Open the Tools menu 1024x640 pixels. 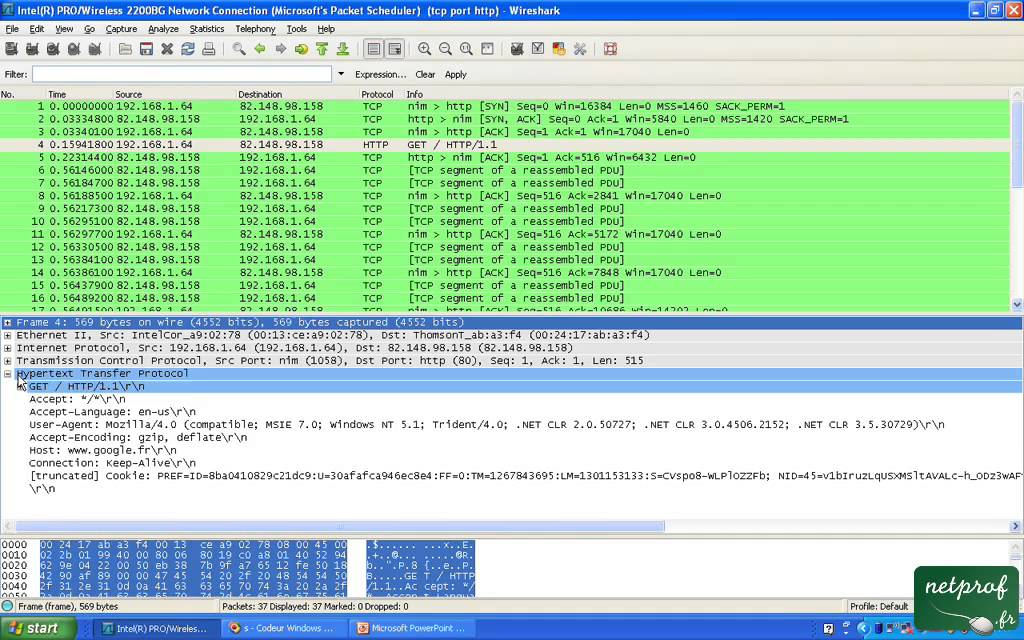click(296, 29)
